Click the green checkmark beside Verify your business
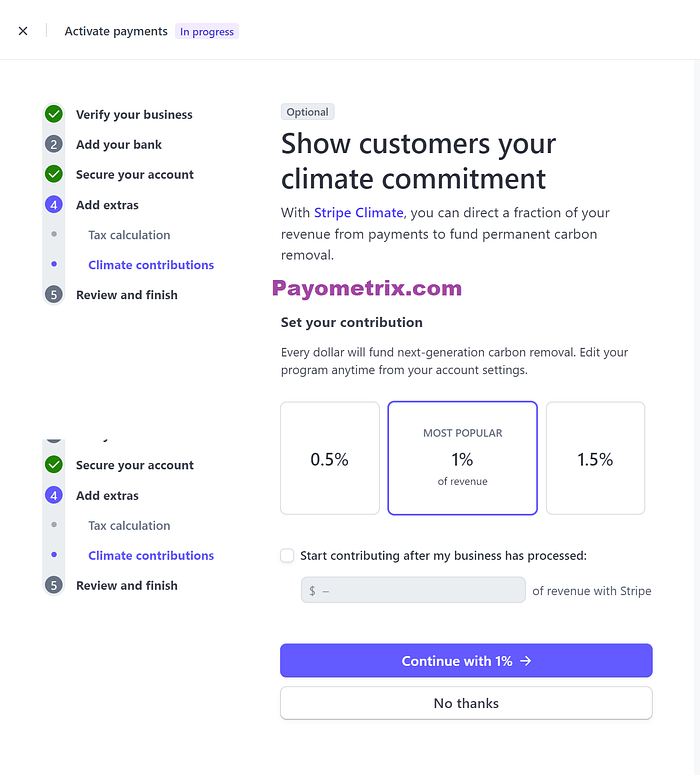 [54, 114]
